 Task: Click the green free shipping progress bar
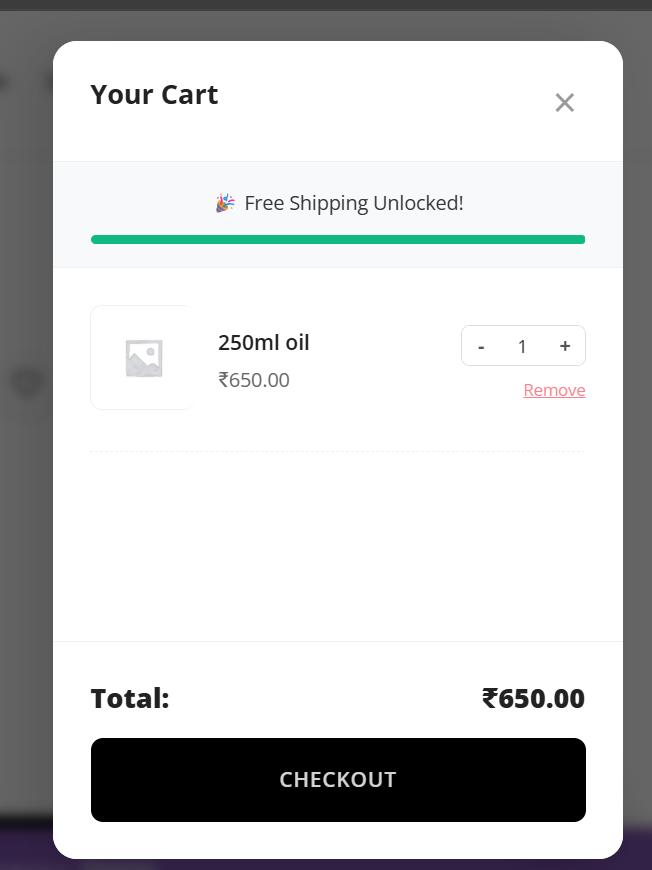[338, 240]
